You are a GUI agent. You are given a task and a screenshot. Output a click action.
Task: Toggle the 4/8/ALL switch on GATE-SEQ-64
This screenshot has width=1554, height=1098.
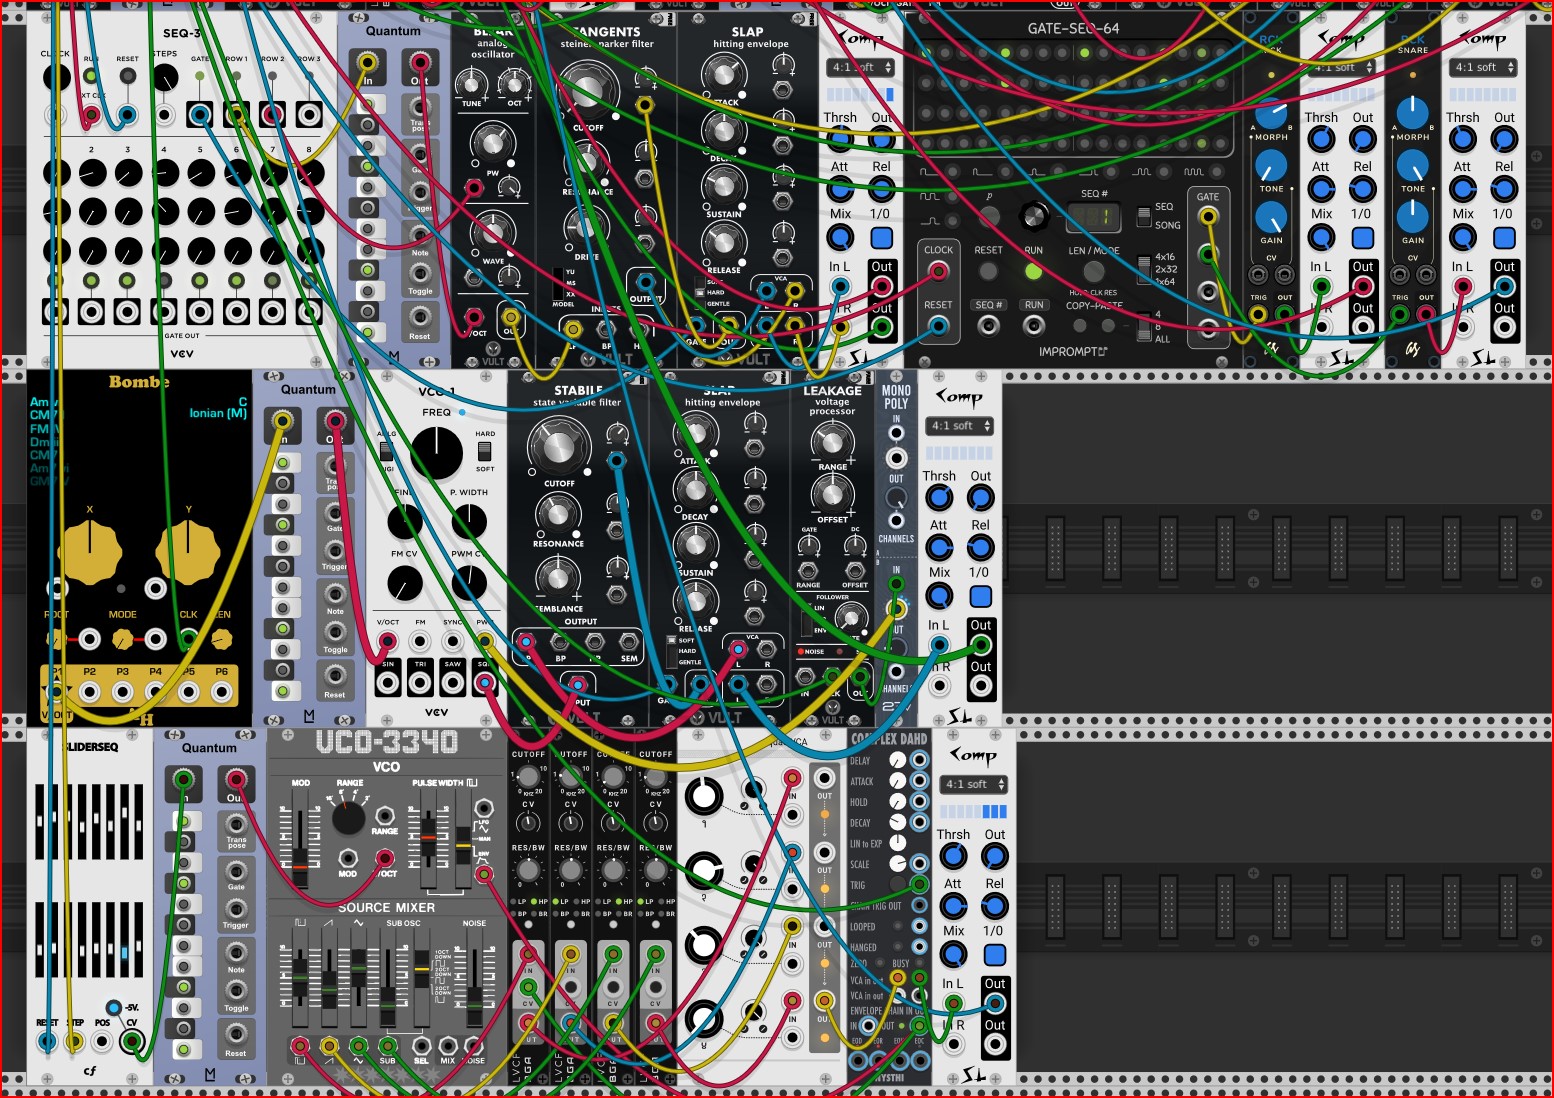[1144, 327]
